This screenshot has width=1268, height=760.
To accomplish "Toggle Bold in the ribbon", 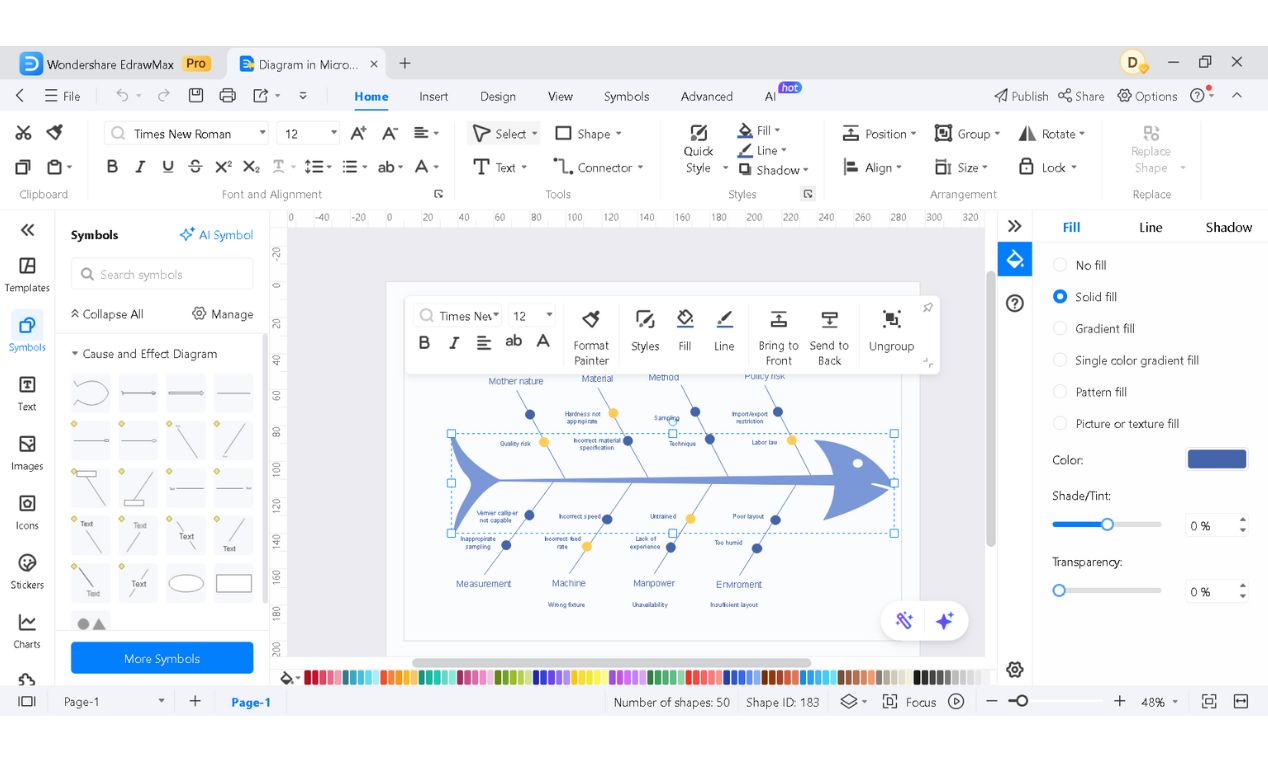I will (x=112, y=167).
